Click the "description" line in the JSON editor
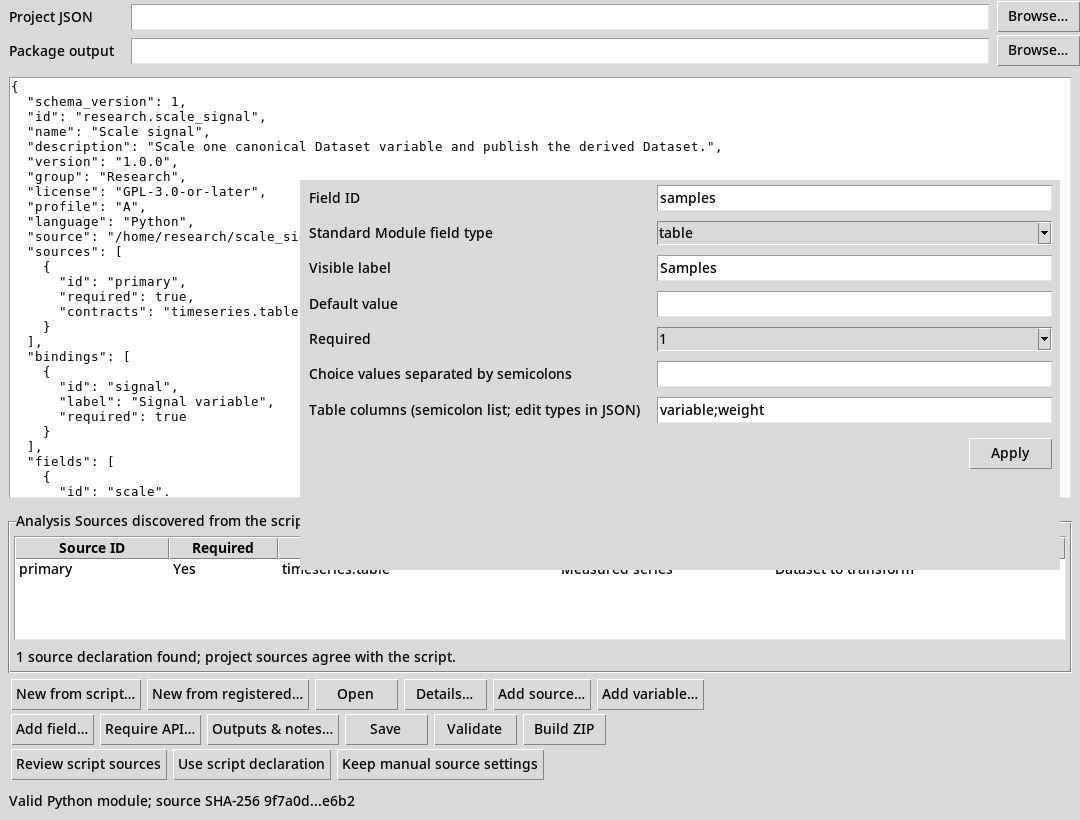The image size is (1080, 820). pyautogui.click(x=375, y=147)
